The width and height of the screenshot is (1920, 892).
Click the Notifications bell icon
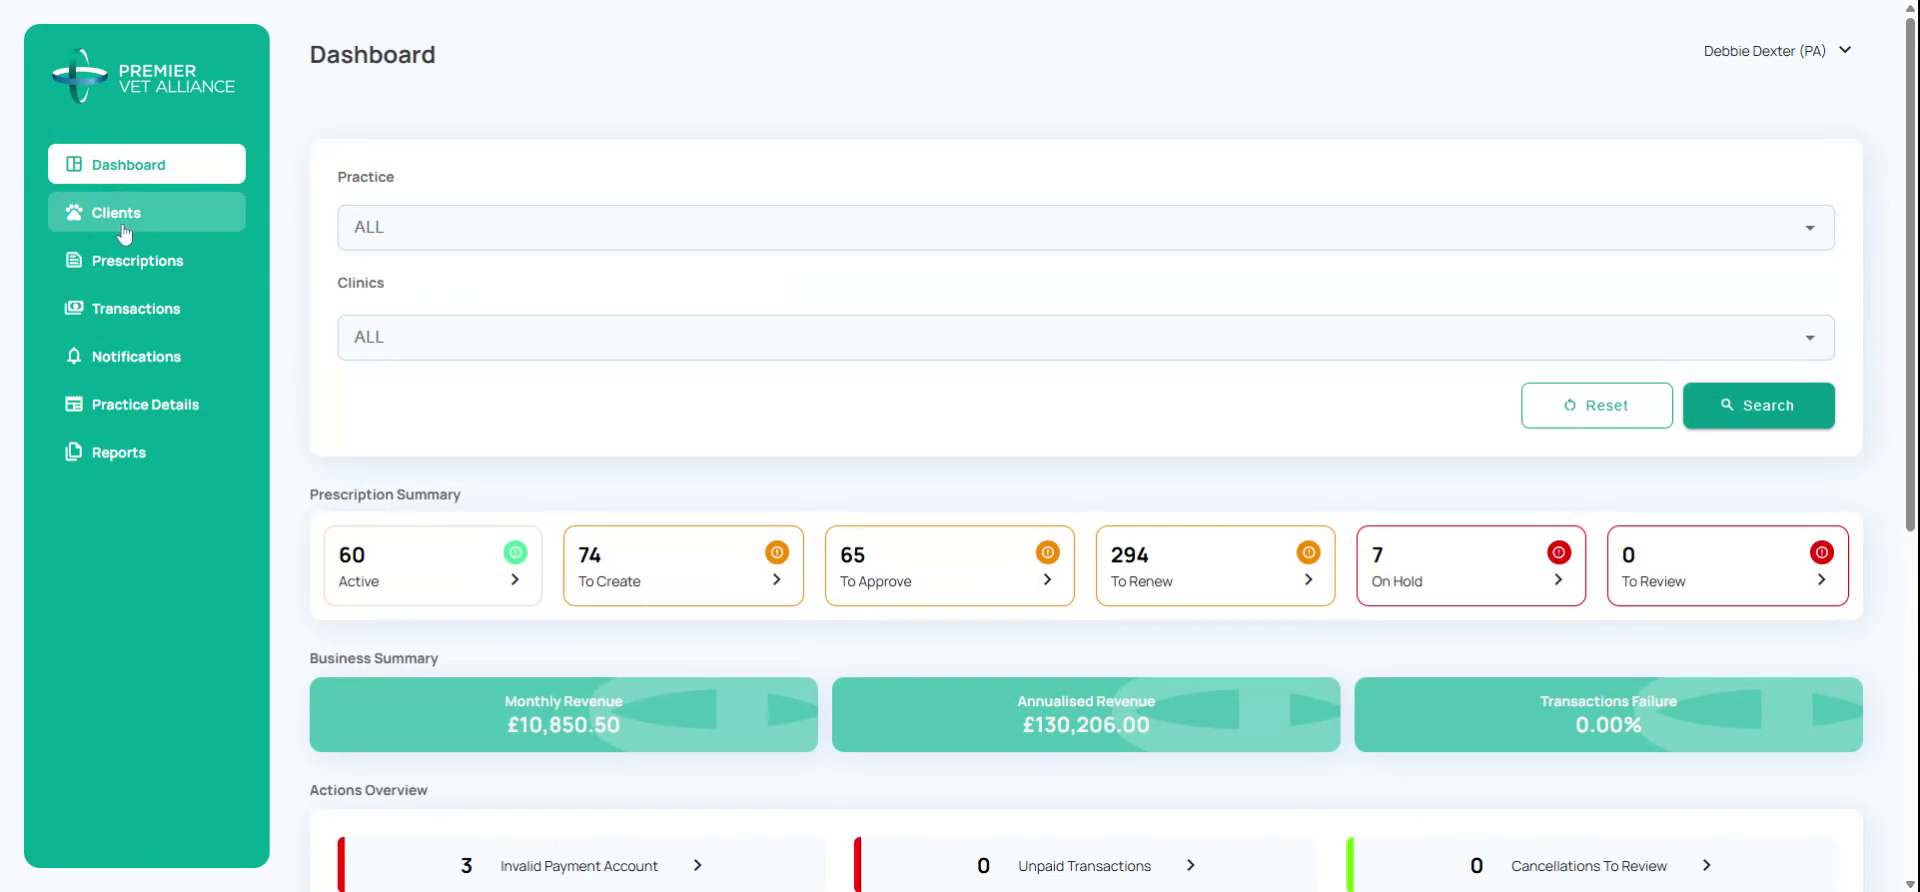74,356
